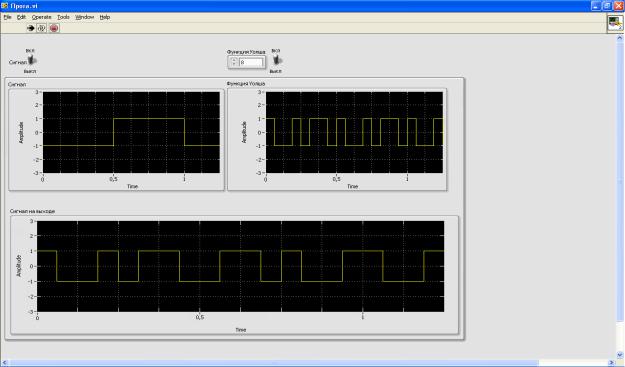
Task: Open the Tools menu
Action: click(x=63, y=17)
